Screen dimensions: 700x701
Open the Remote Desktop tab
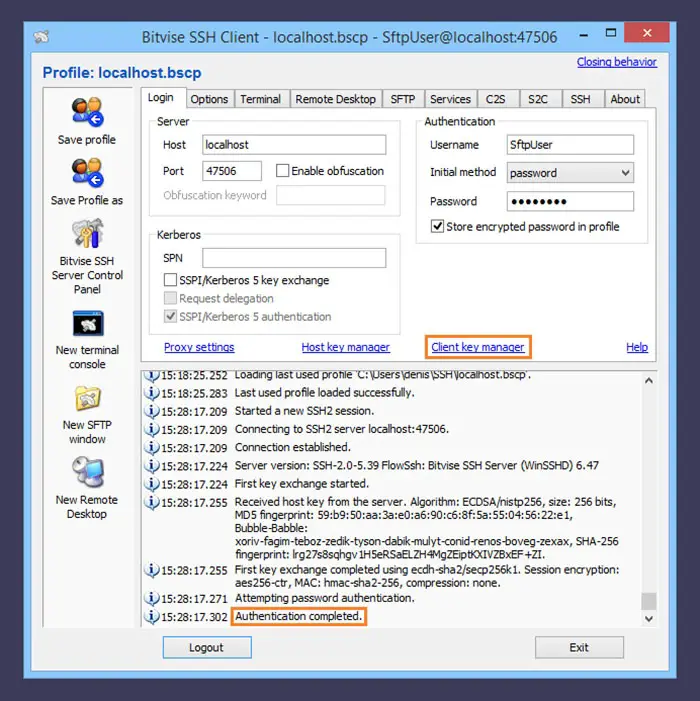click(x=336, y=99)
